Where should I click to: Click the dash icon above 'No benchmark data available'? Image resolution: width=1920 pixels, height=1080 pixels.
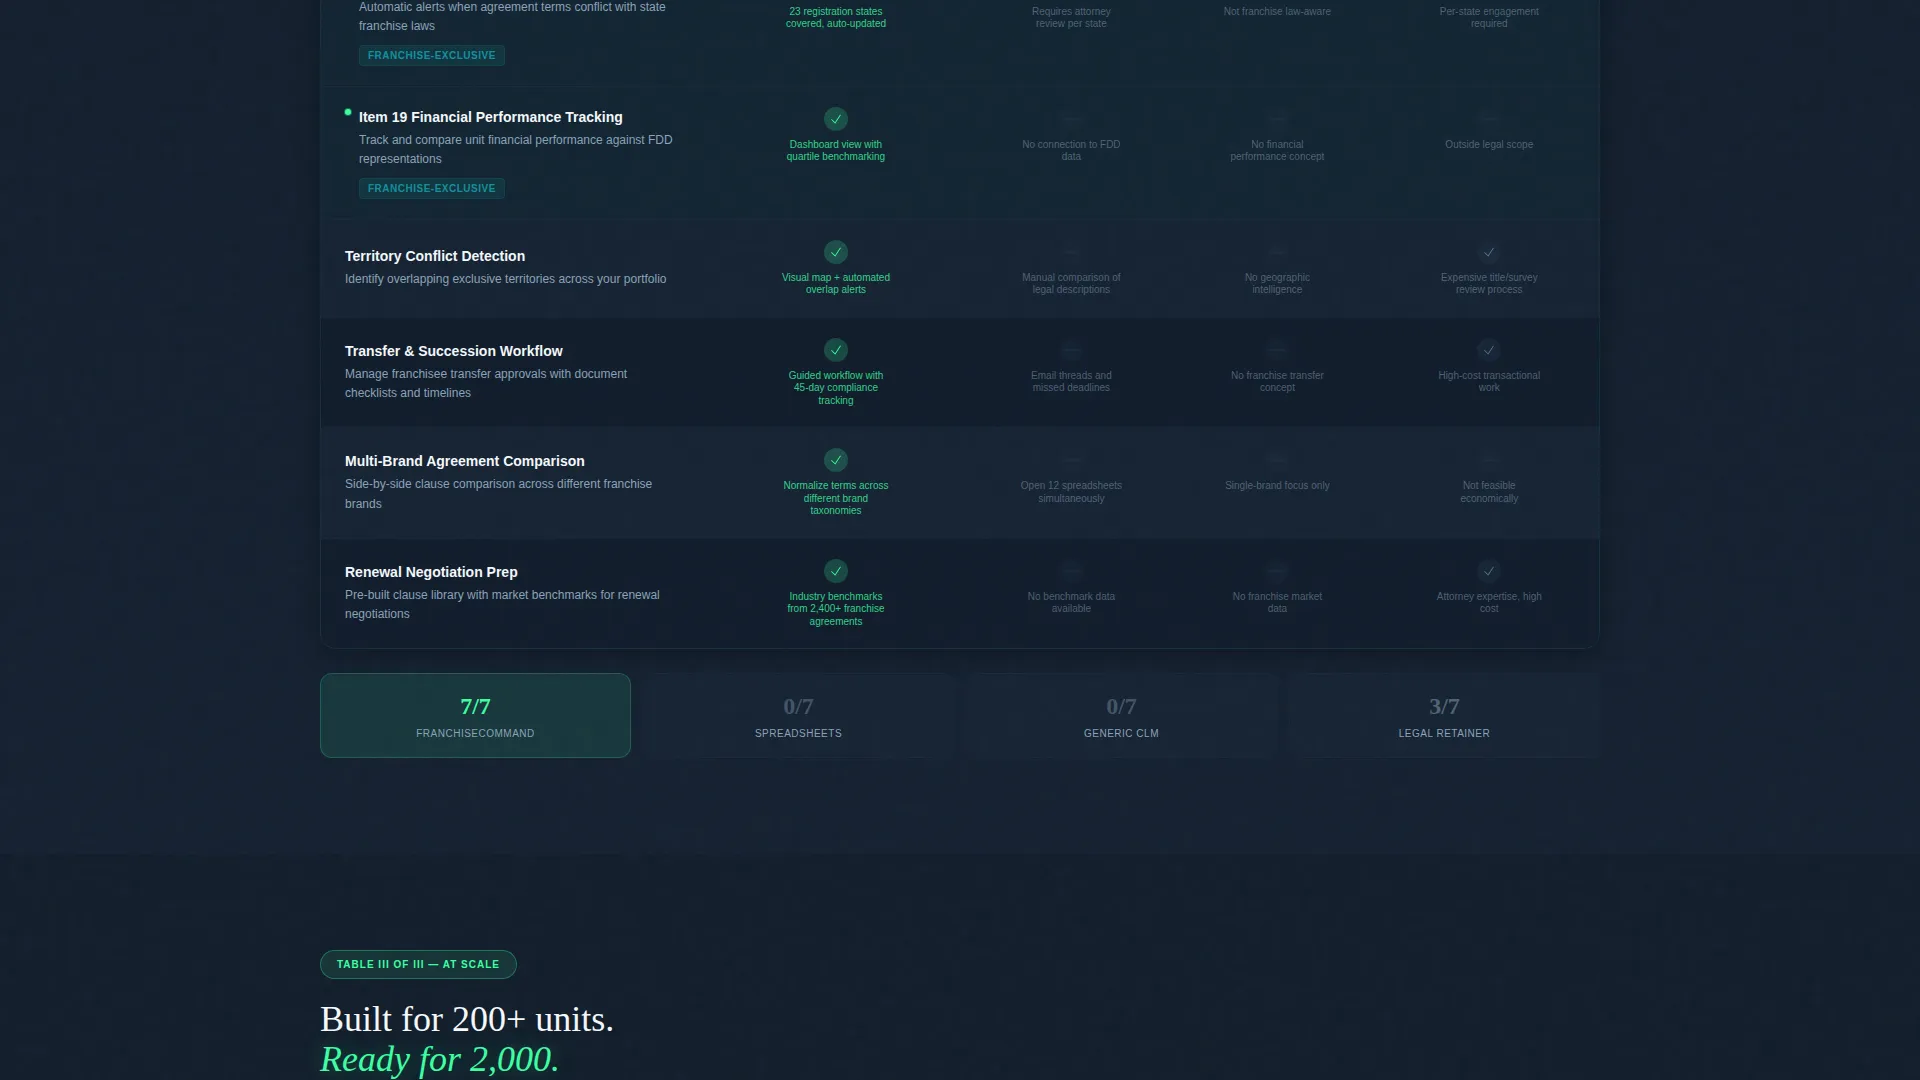point(1071,571)
